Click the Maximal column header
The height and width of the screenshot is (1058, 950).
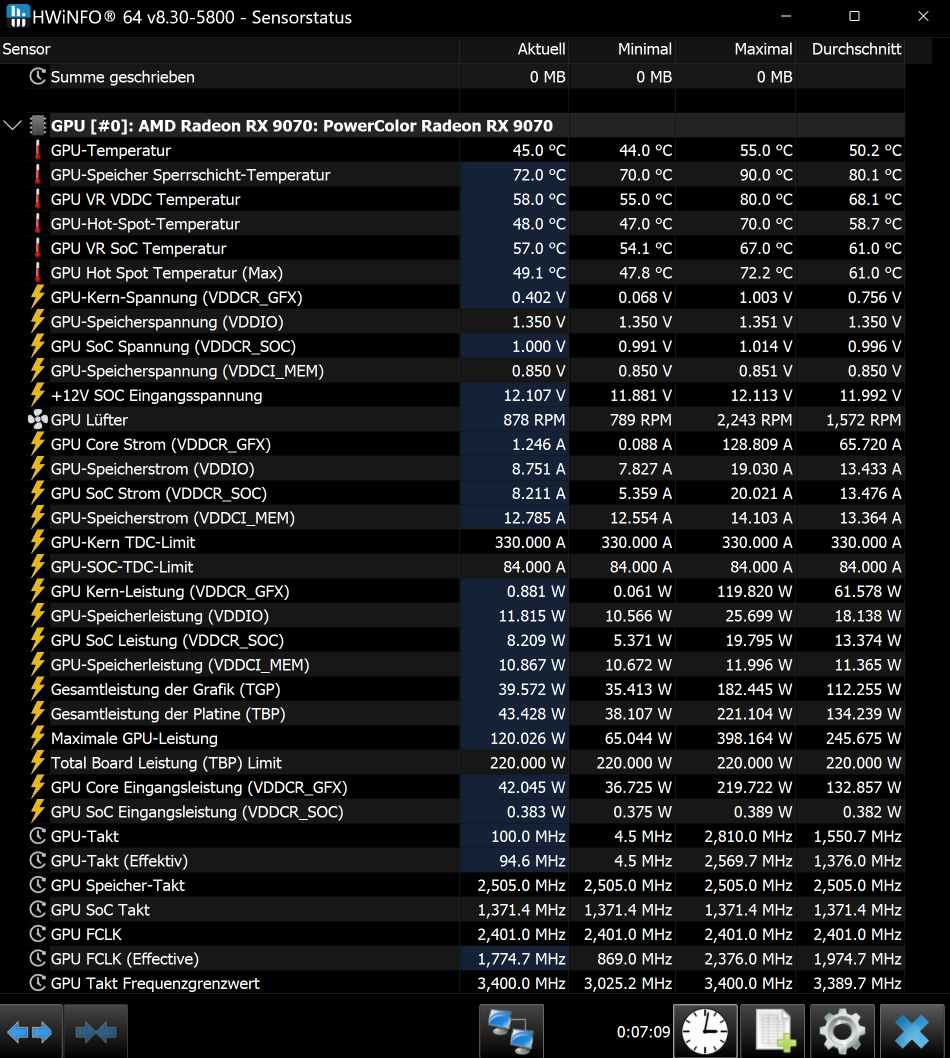(735, 49)
